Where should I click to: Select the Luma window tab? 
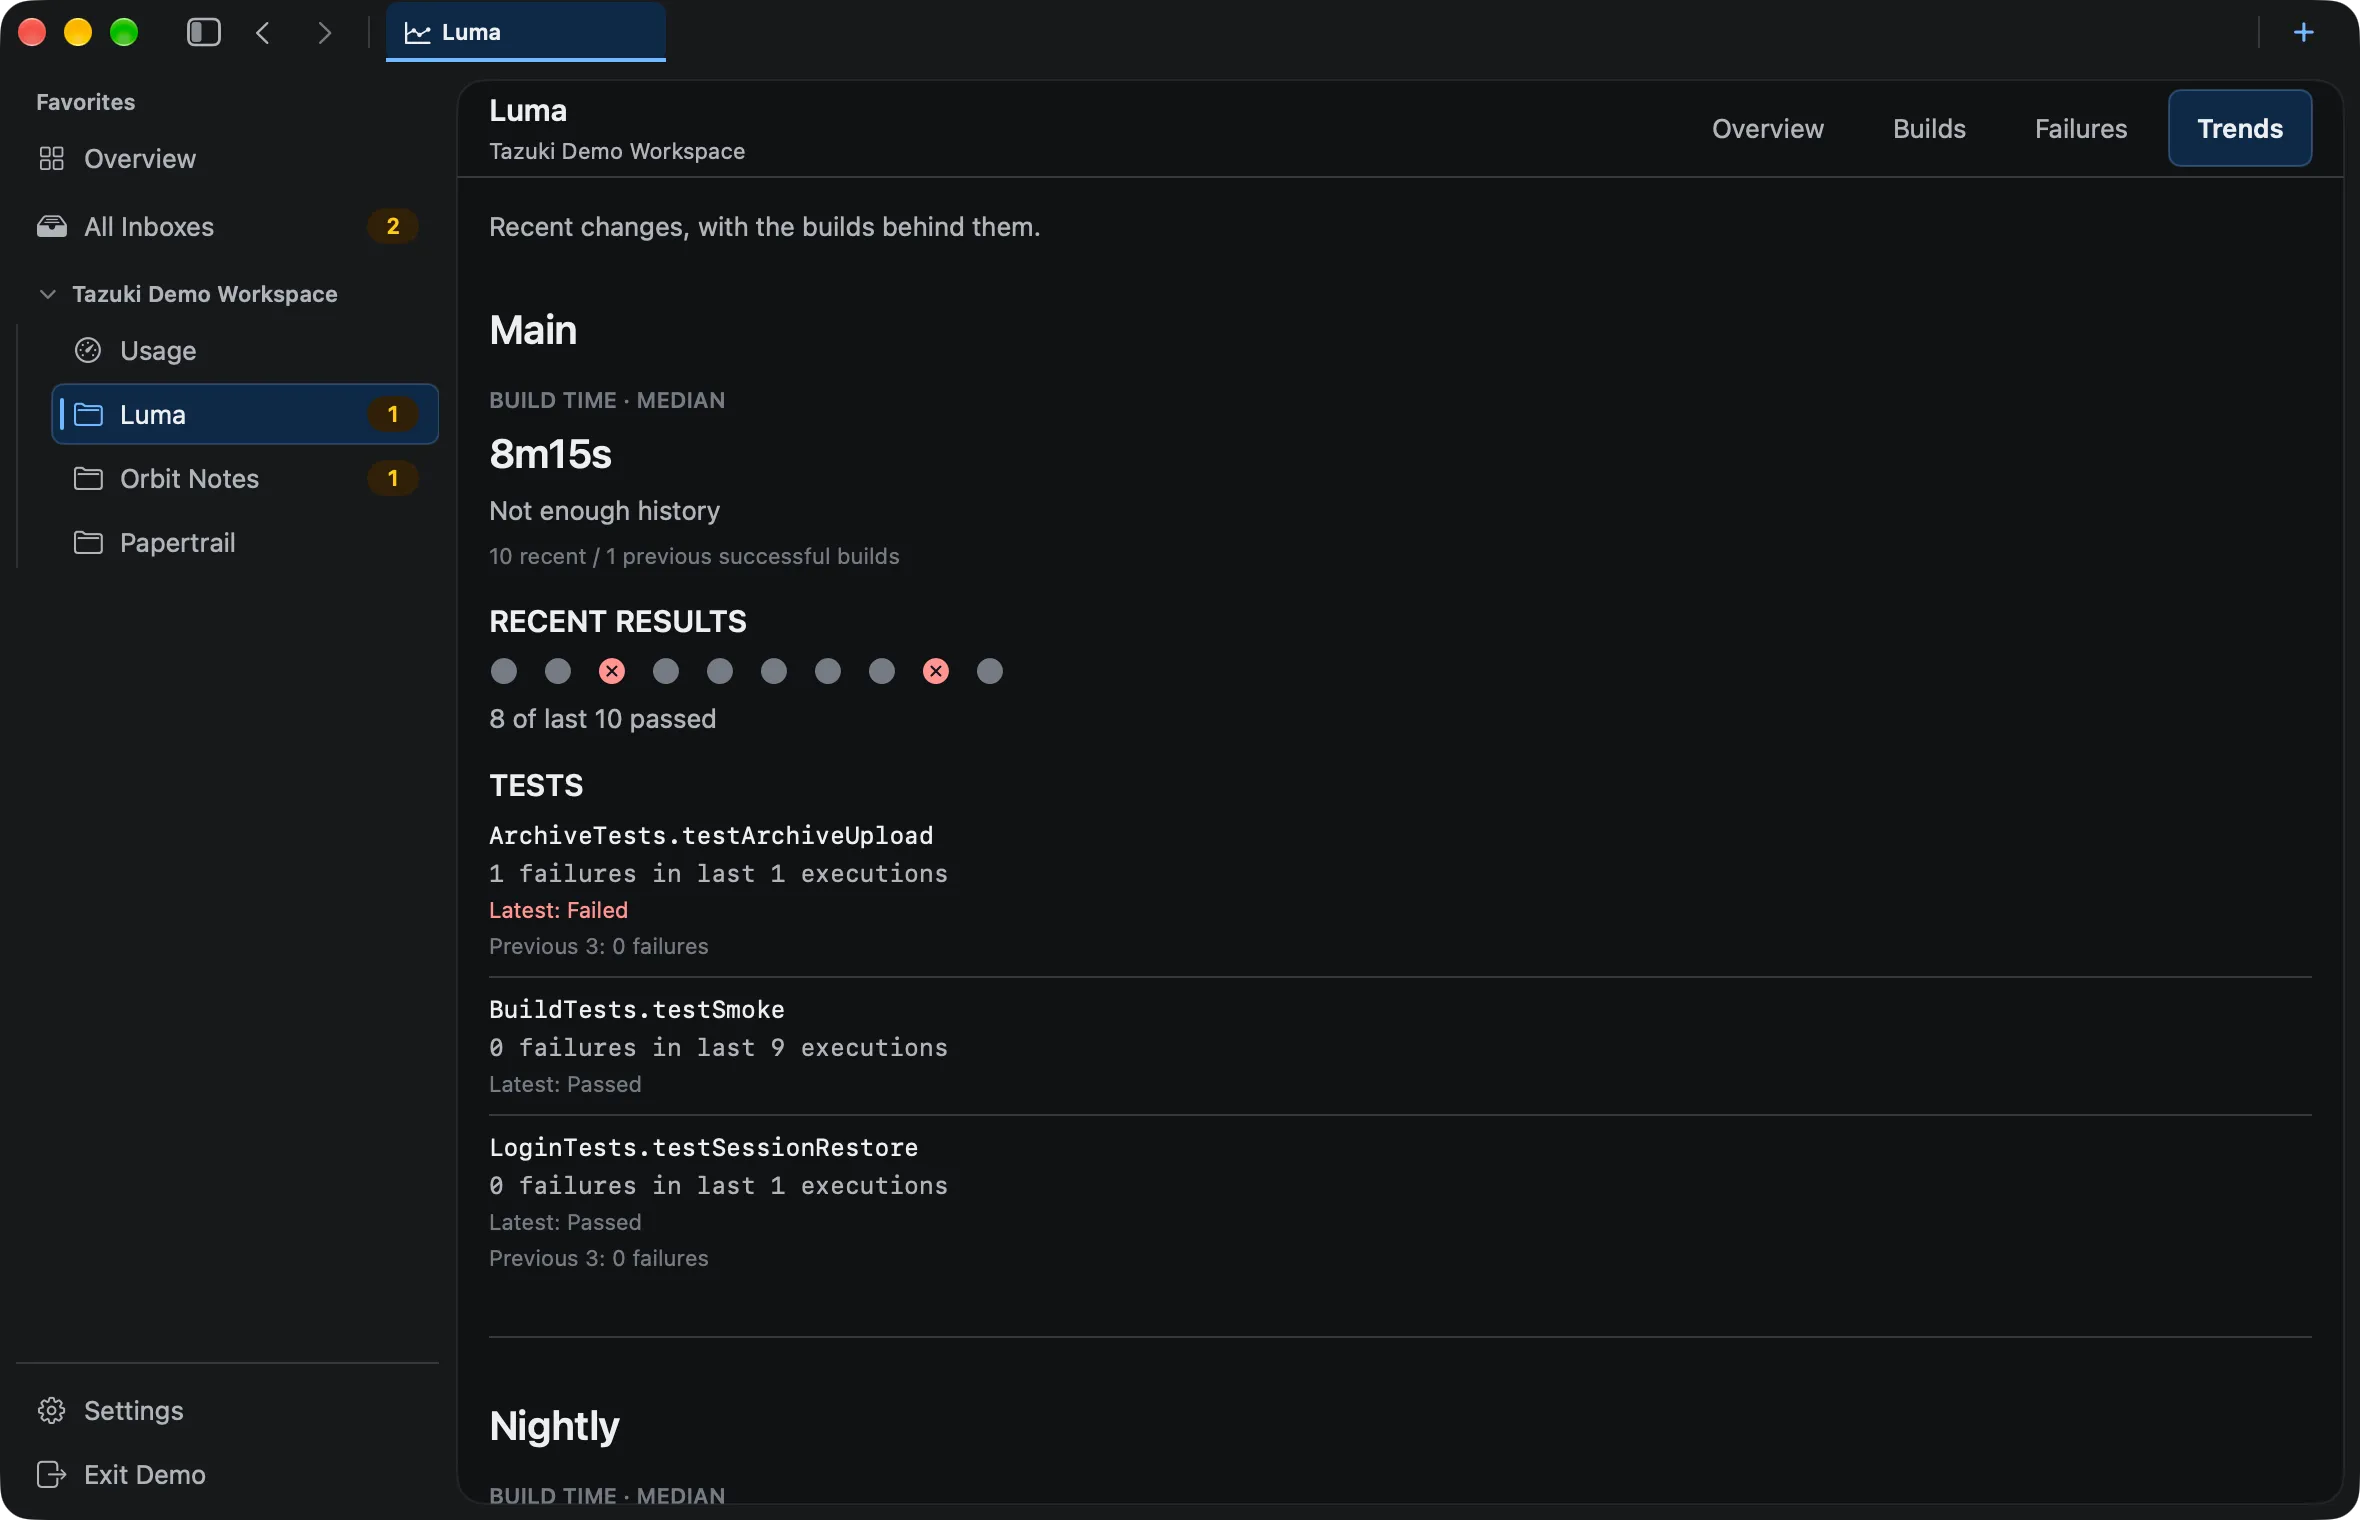point(526,32)
